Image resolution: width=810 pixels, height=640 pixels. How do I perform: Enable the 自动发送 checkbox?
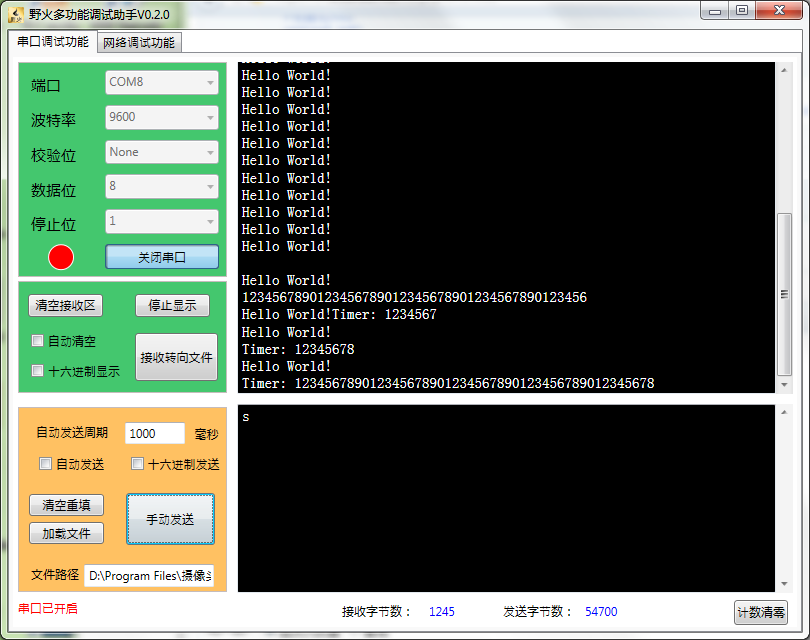coord(45,464)
